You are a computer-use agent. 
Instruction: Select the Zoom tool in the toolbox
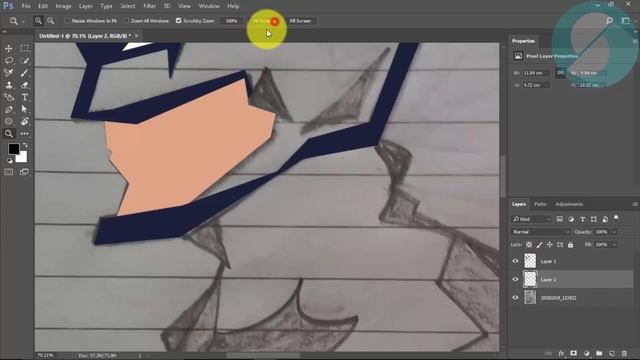(x=9, y=133)
